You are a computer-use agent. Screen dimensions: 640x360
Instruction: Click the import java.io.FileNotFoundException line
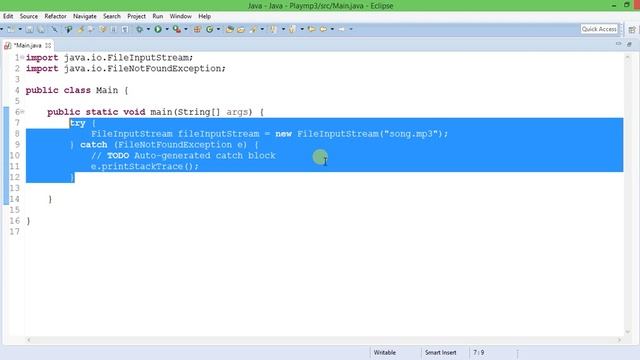[126, 69]
